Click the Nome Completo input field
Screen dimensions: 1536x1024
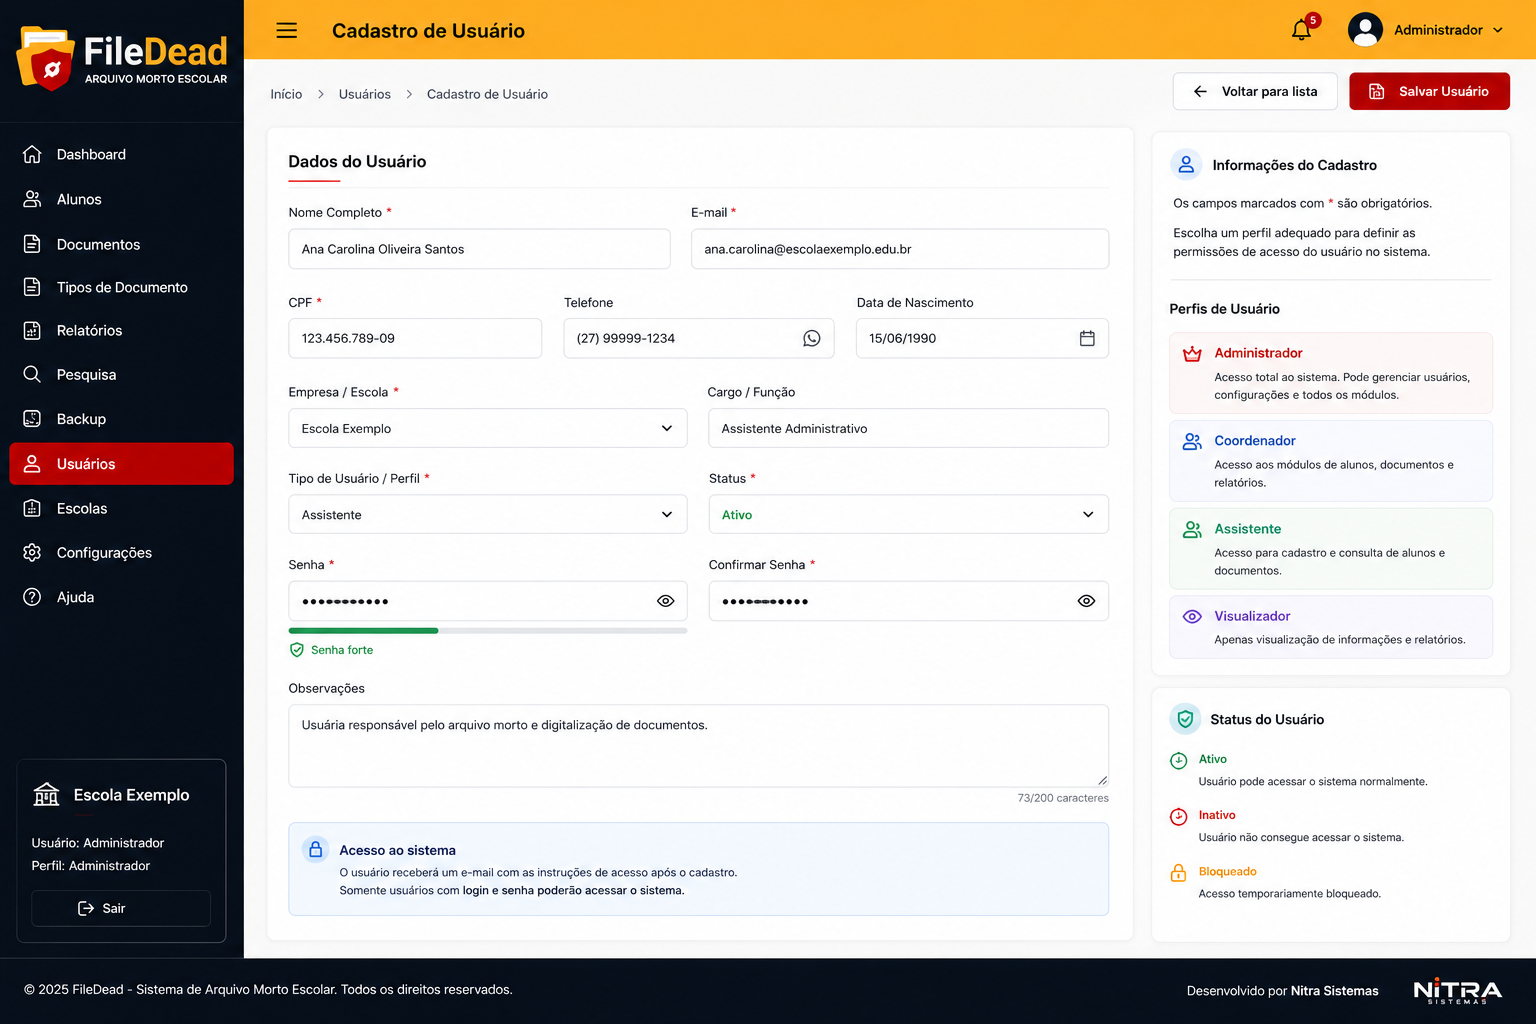480,249
